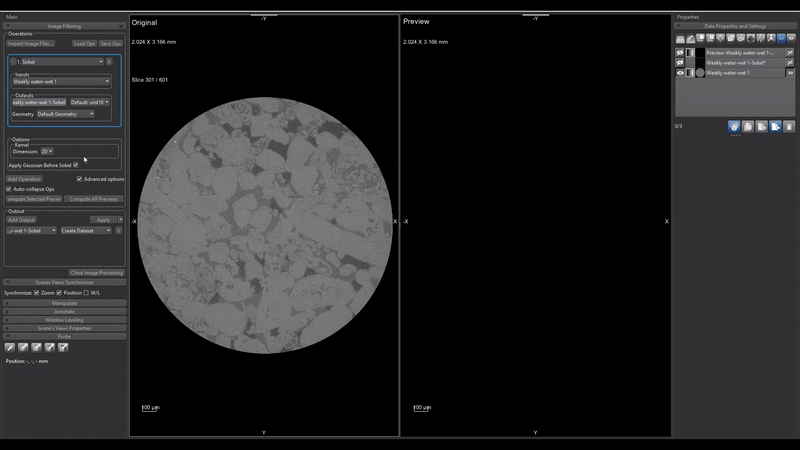Click the duplicate pages icon below the data list

(748, 127)
